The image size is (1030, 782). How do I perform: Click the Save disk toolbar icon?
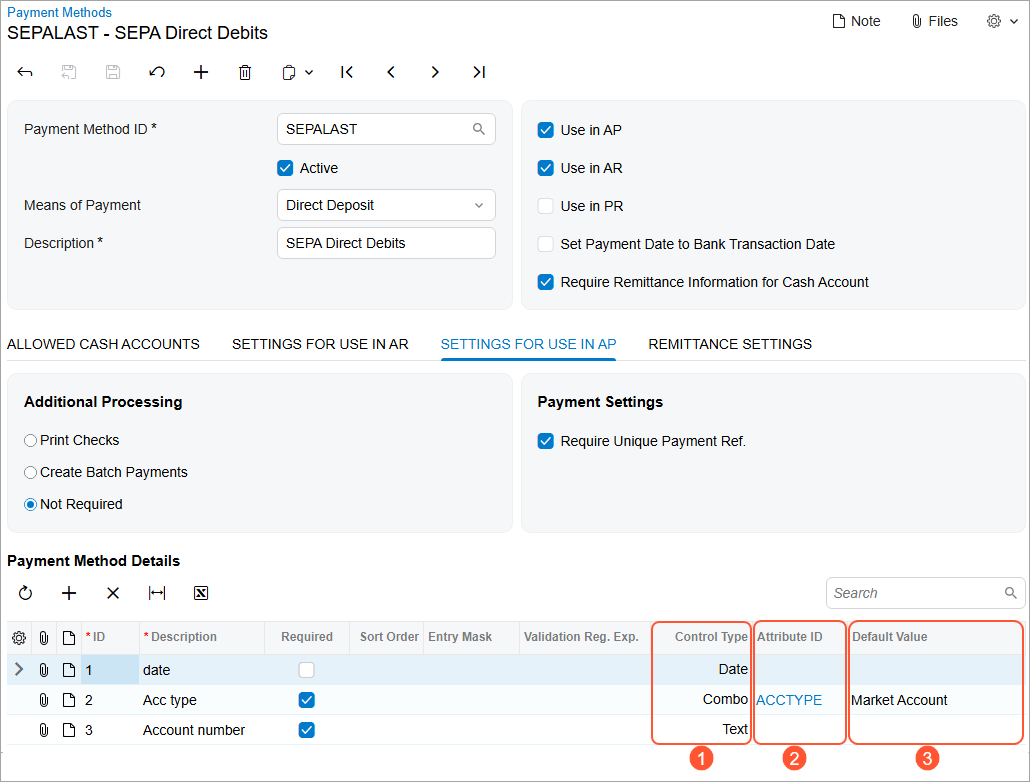point(113,72)
